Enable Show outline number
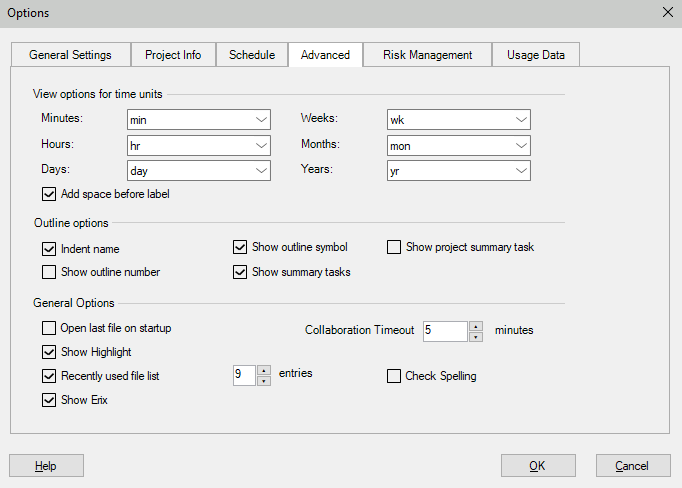 tap(49, 272)
